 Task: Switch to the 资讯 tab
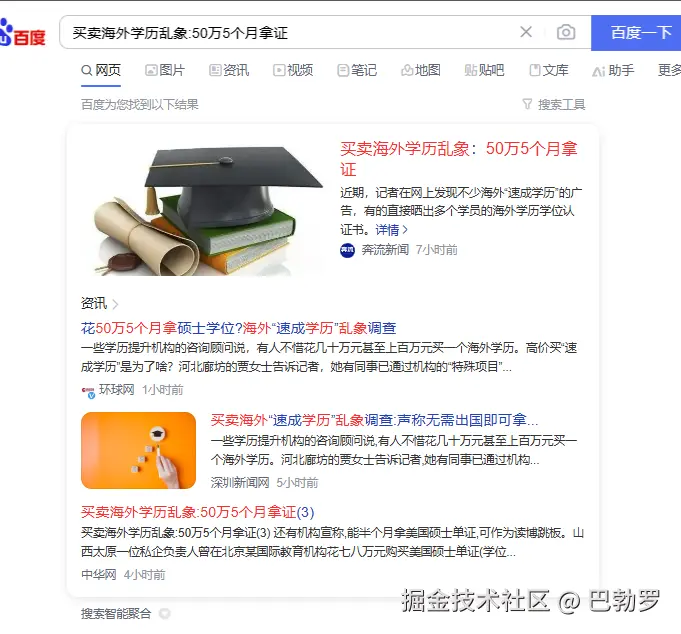click(229, 70)
